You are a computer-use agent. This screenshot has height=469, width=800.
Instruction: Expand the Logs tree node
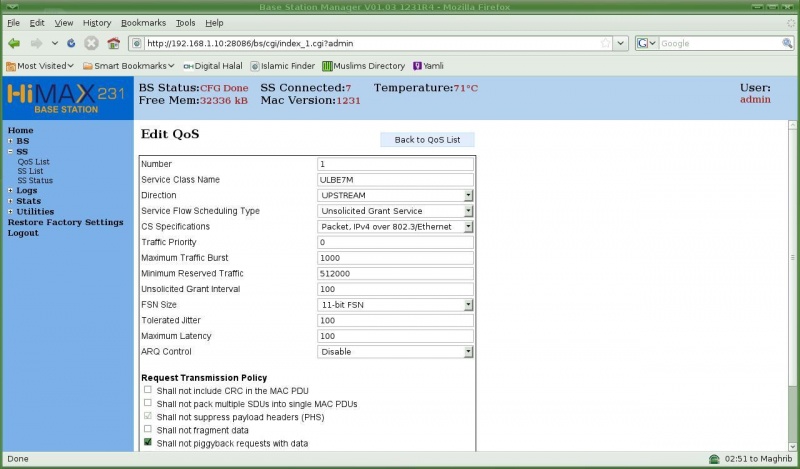(10, 190)
